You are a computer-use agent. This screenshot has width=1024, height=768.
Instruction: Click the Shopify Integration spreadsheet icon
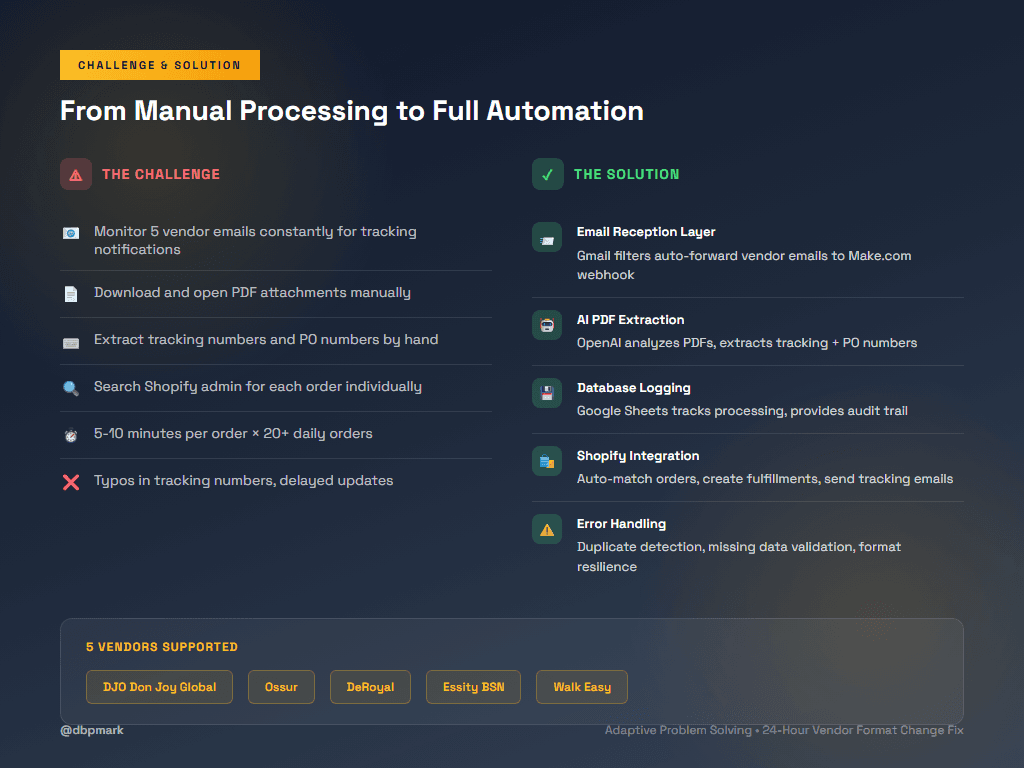click(546, 462)
